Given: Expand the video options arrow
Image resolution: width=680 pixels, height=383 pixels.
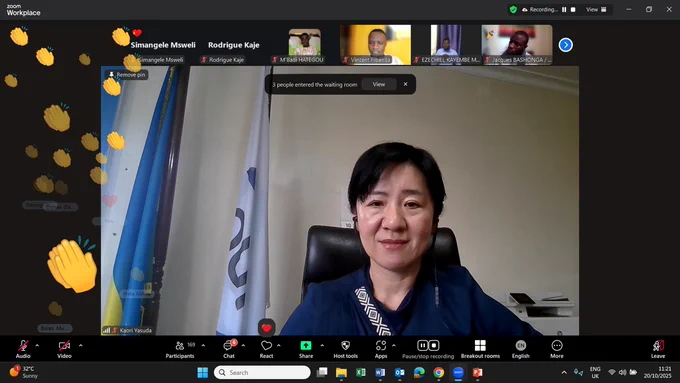Looking at the screenshot, I should 81,346.
